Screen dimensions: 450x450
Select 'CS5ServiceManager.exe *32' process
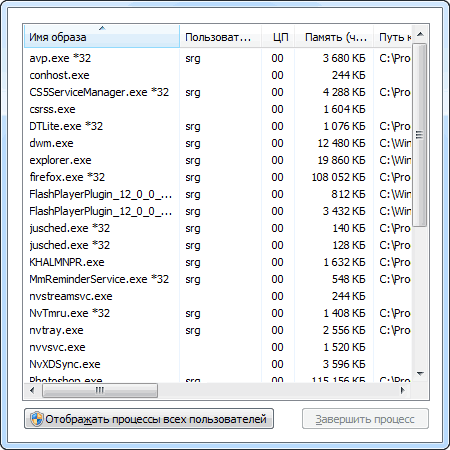pos(218,92)
